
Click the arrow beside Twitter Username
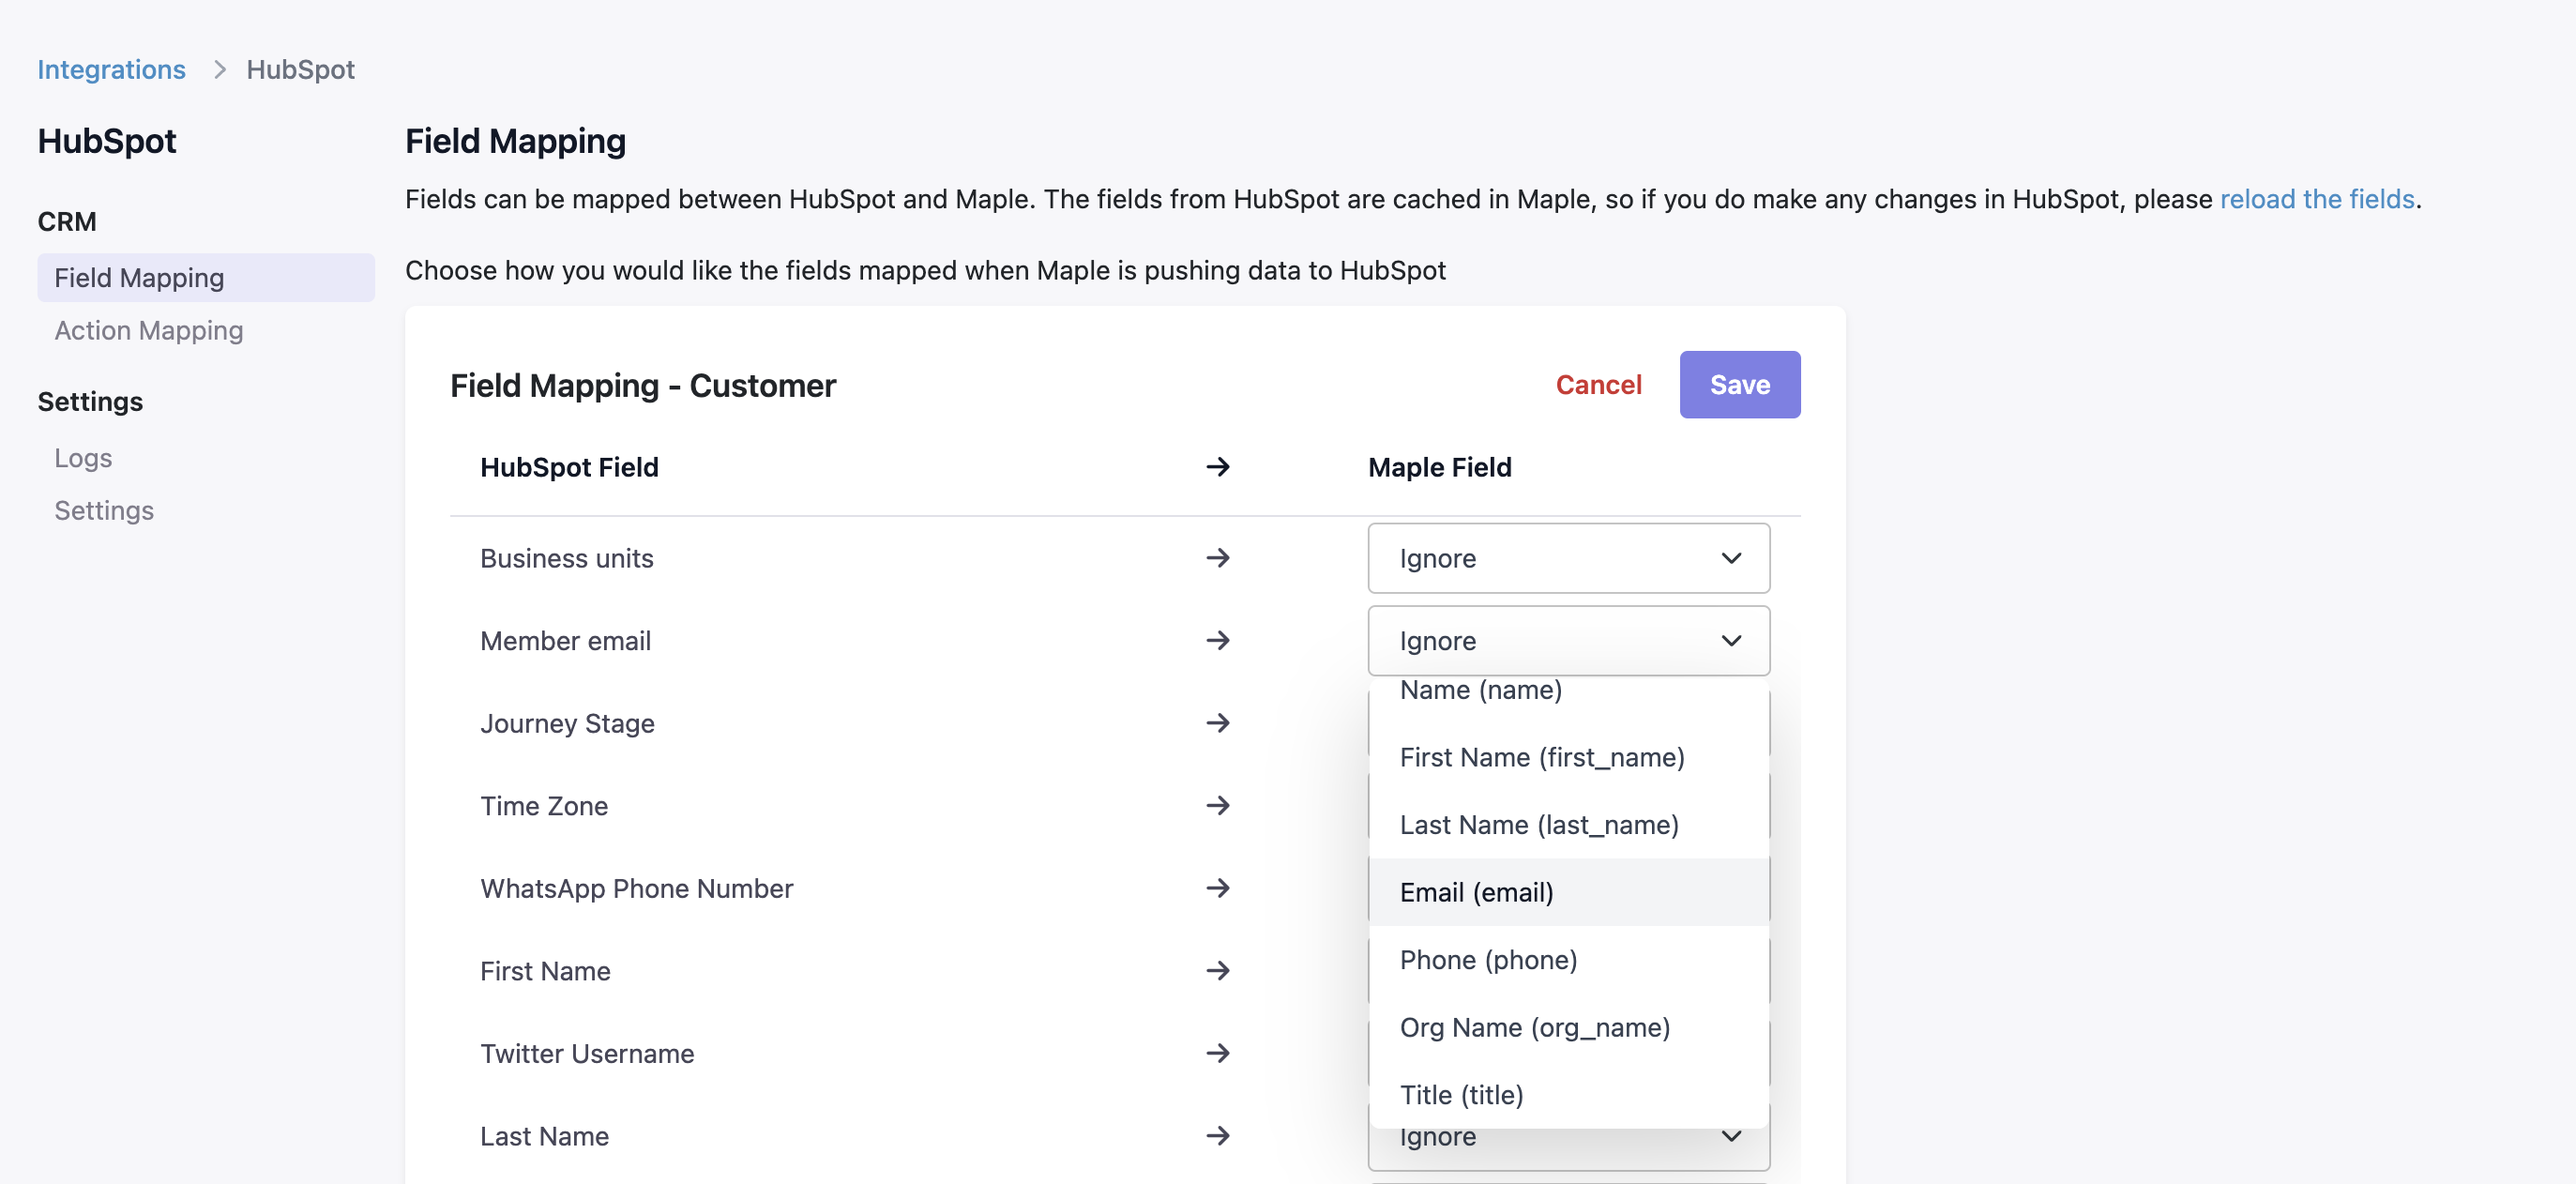[1217, 1053]
